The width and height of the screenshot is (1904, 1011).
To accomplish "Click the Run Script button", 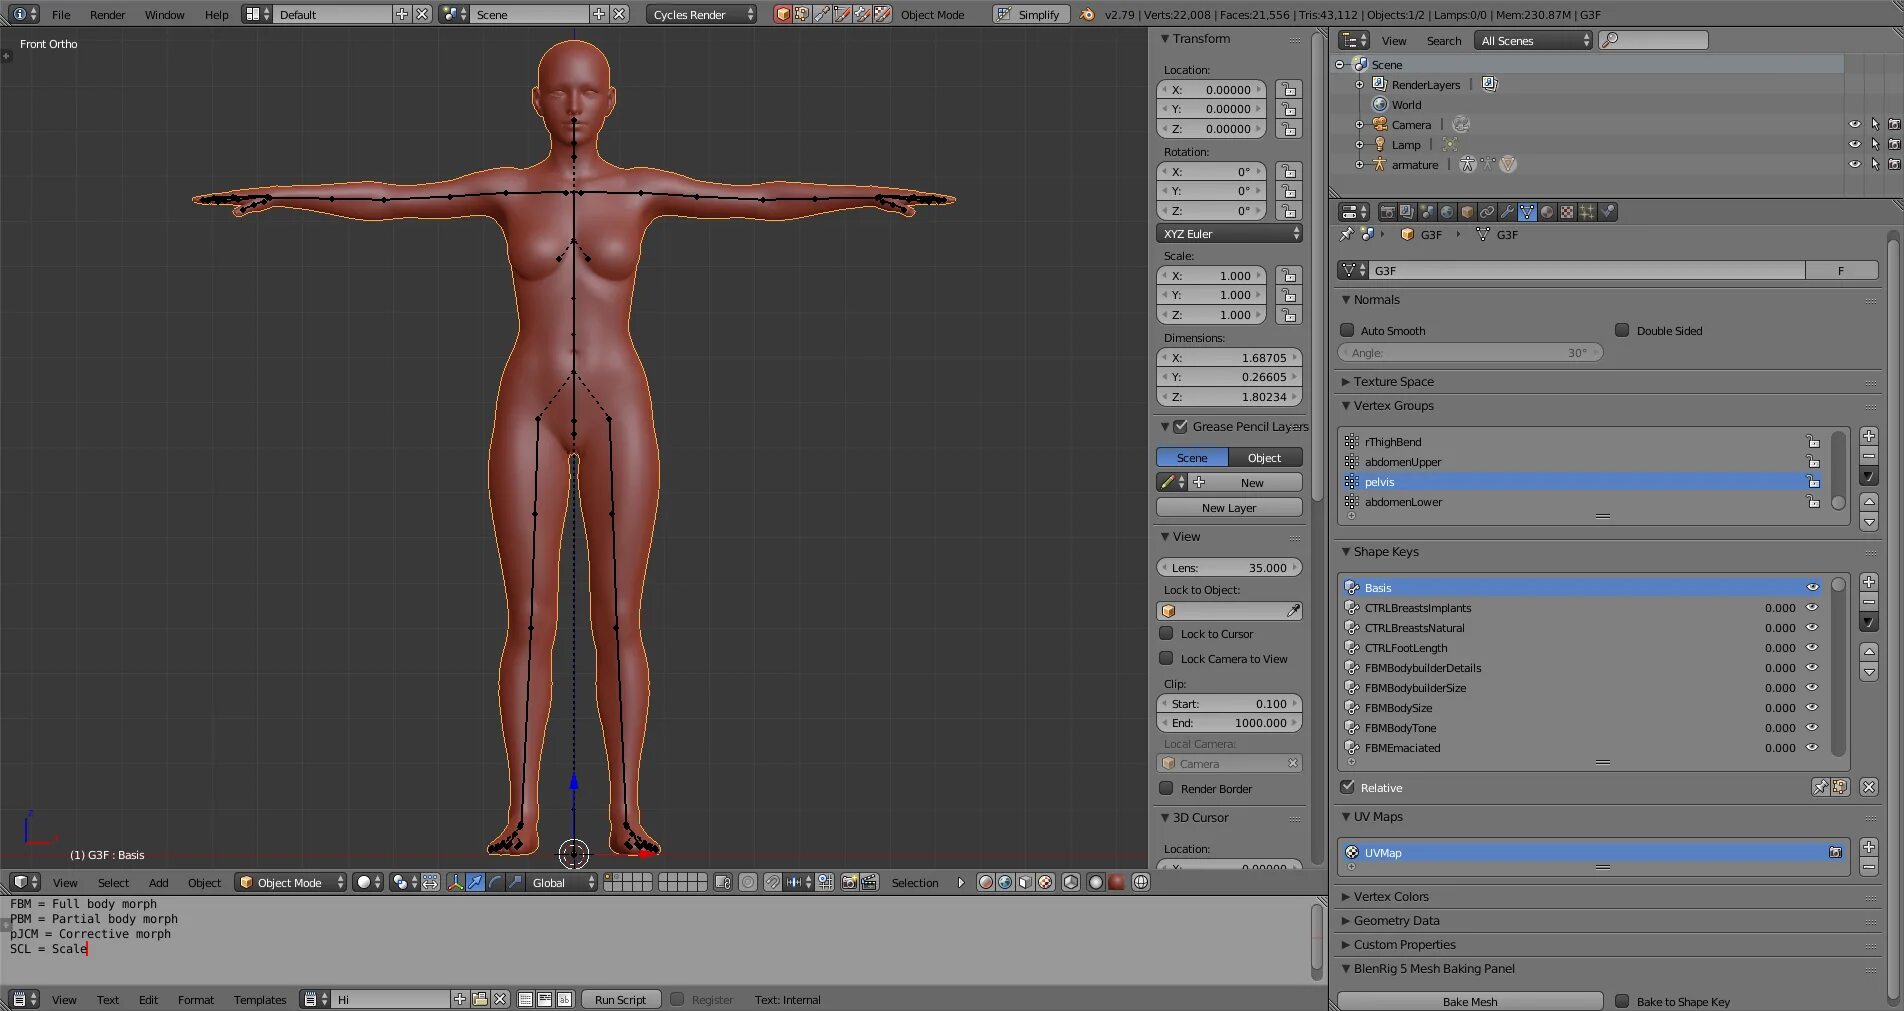I will click(620, 999).
